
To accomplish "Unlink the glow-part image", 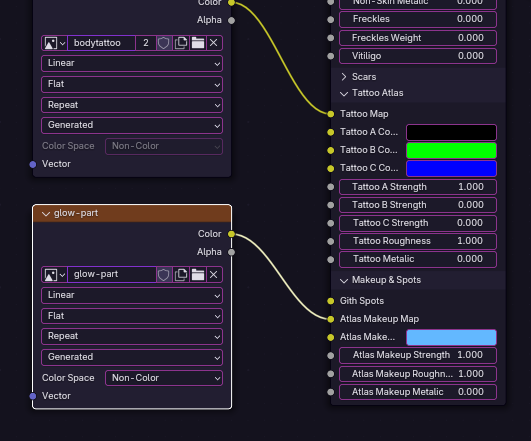I will (x=214, y=275).
